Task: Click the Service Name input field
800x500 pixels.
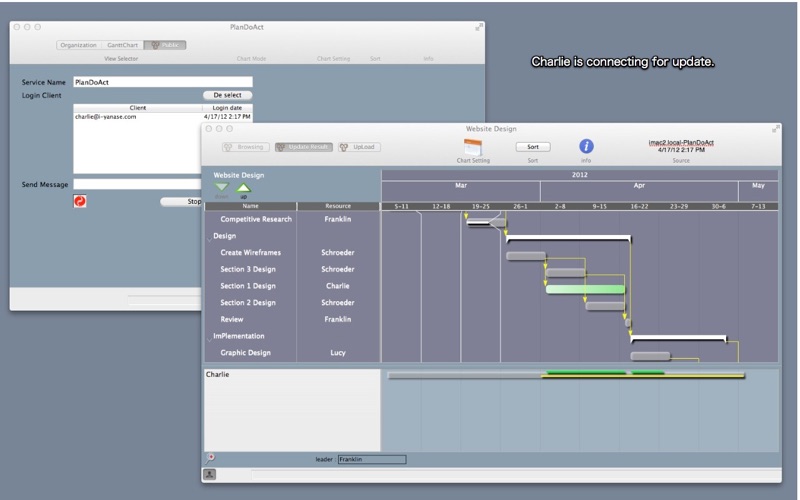Action: pyautogui.click(x=163, y=82)
